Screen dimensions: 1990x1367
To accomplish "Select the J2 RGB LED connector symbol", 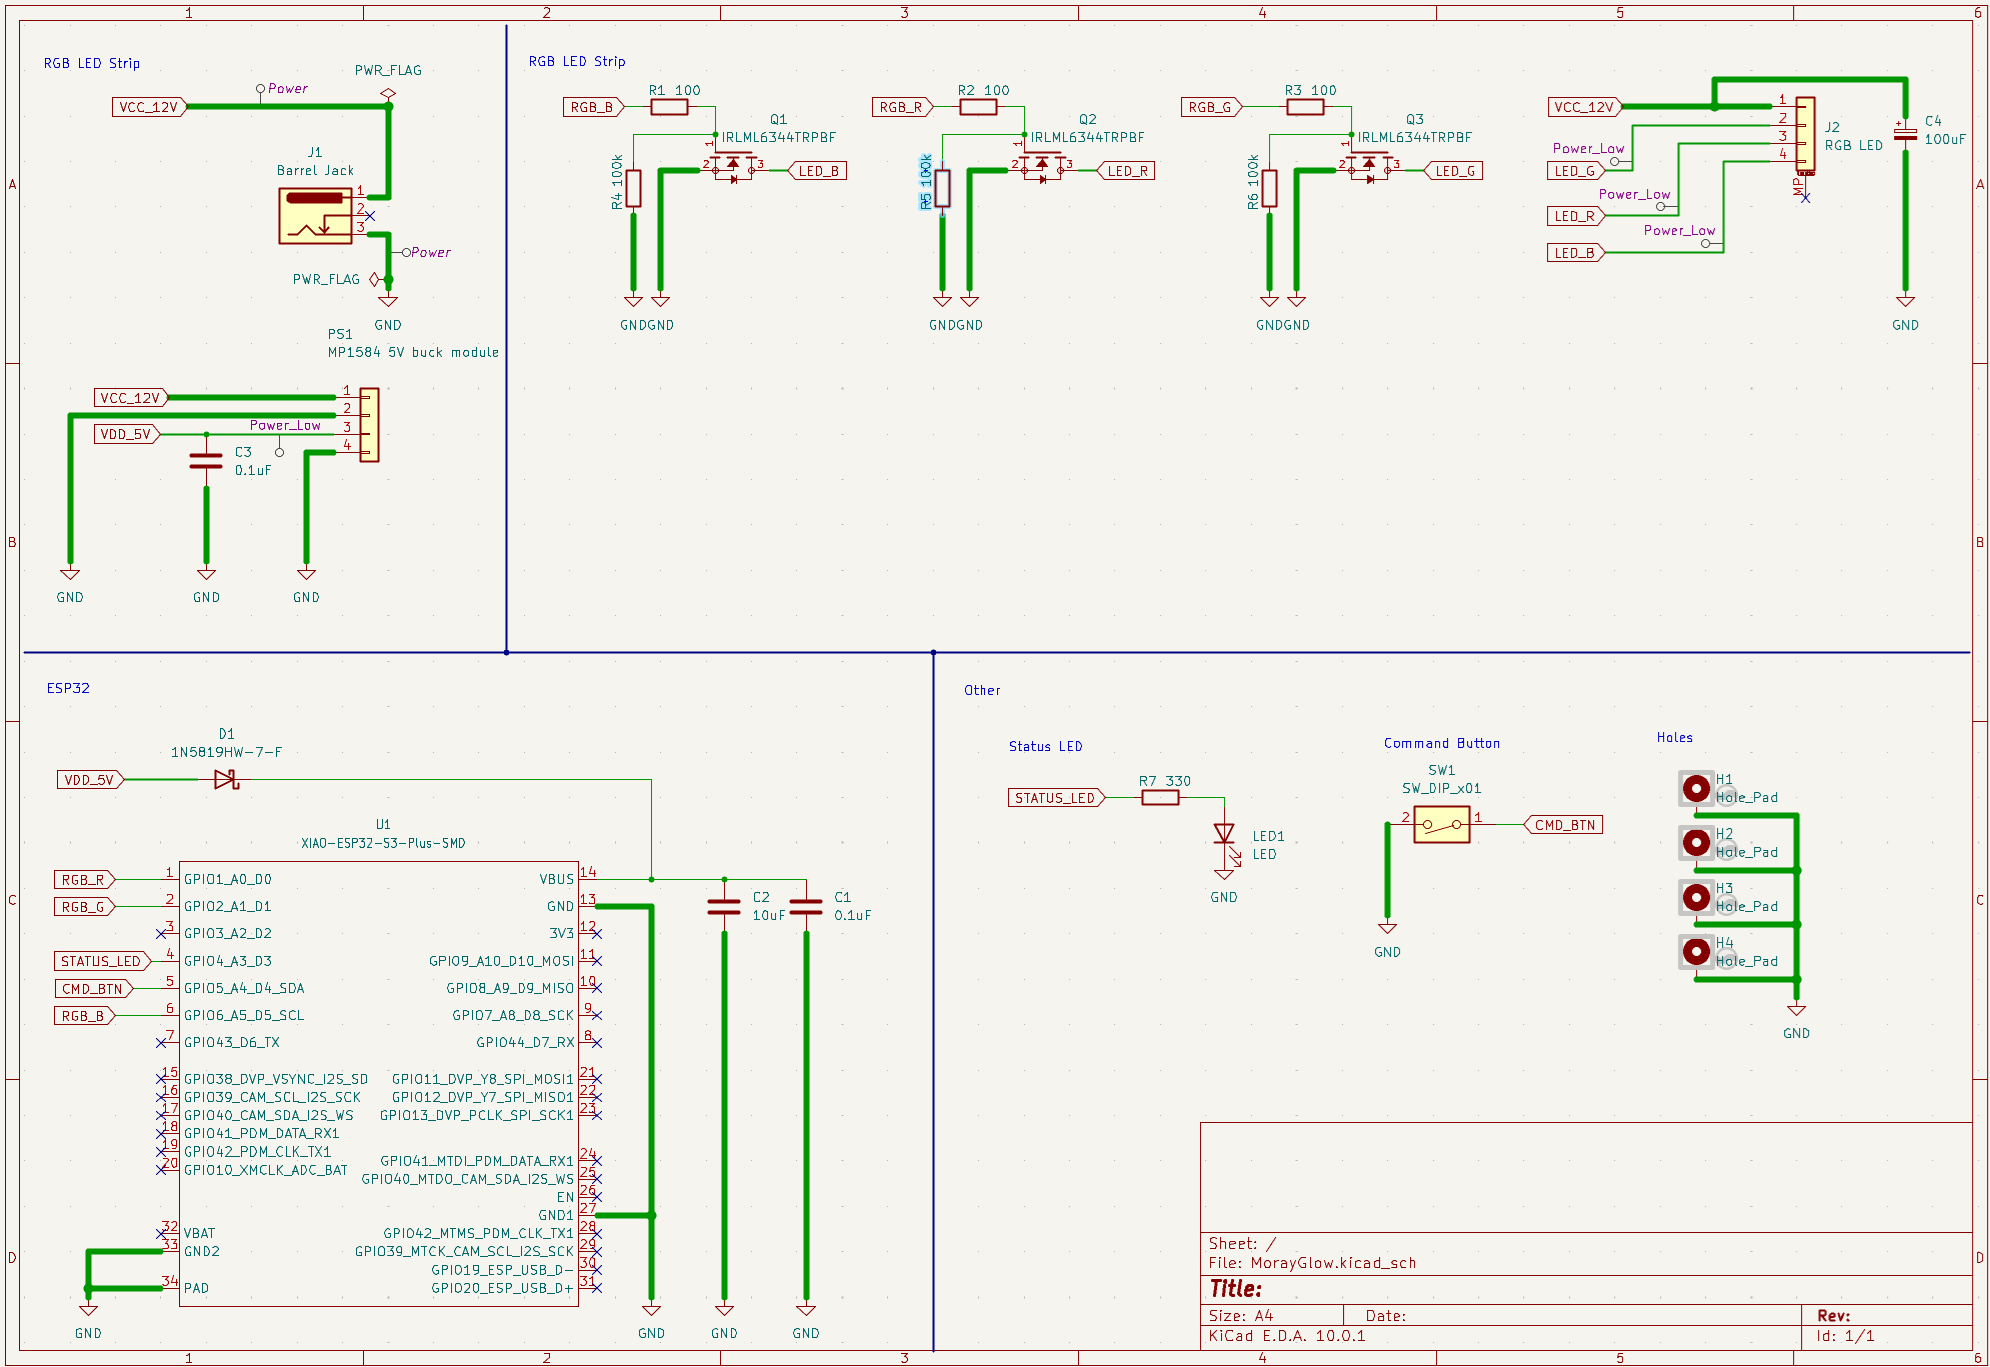I will (x=1805, y=135).
